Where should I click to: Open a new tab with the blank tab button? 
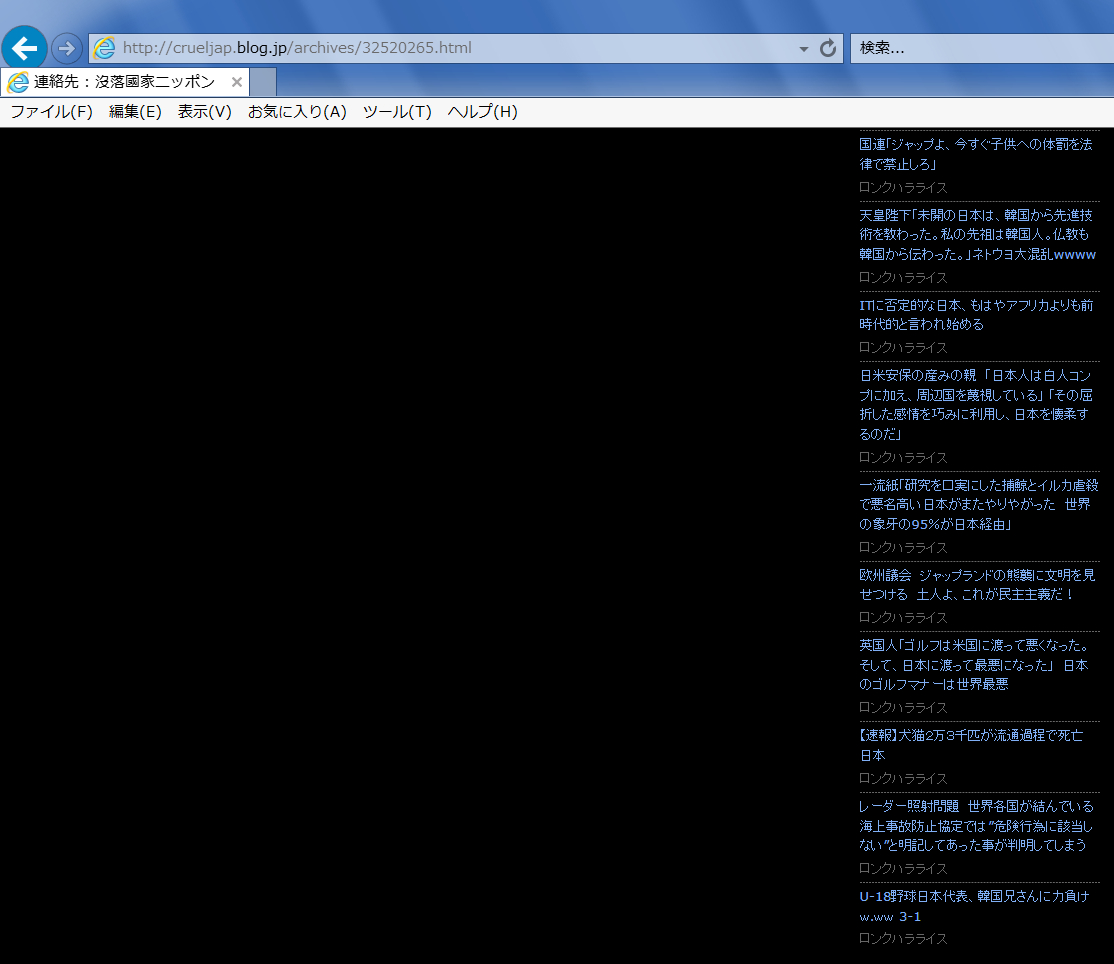point(263,82)
